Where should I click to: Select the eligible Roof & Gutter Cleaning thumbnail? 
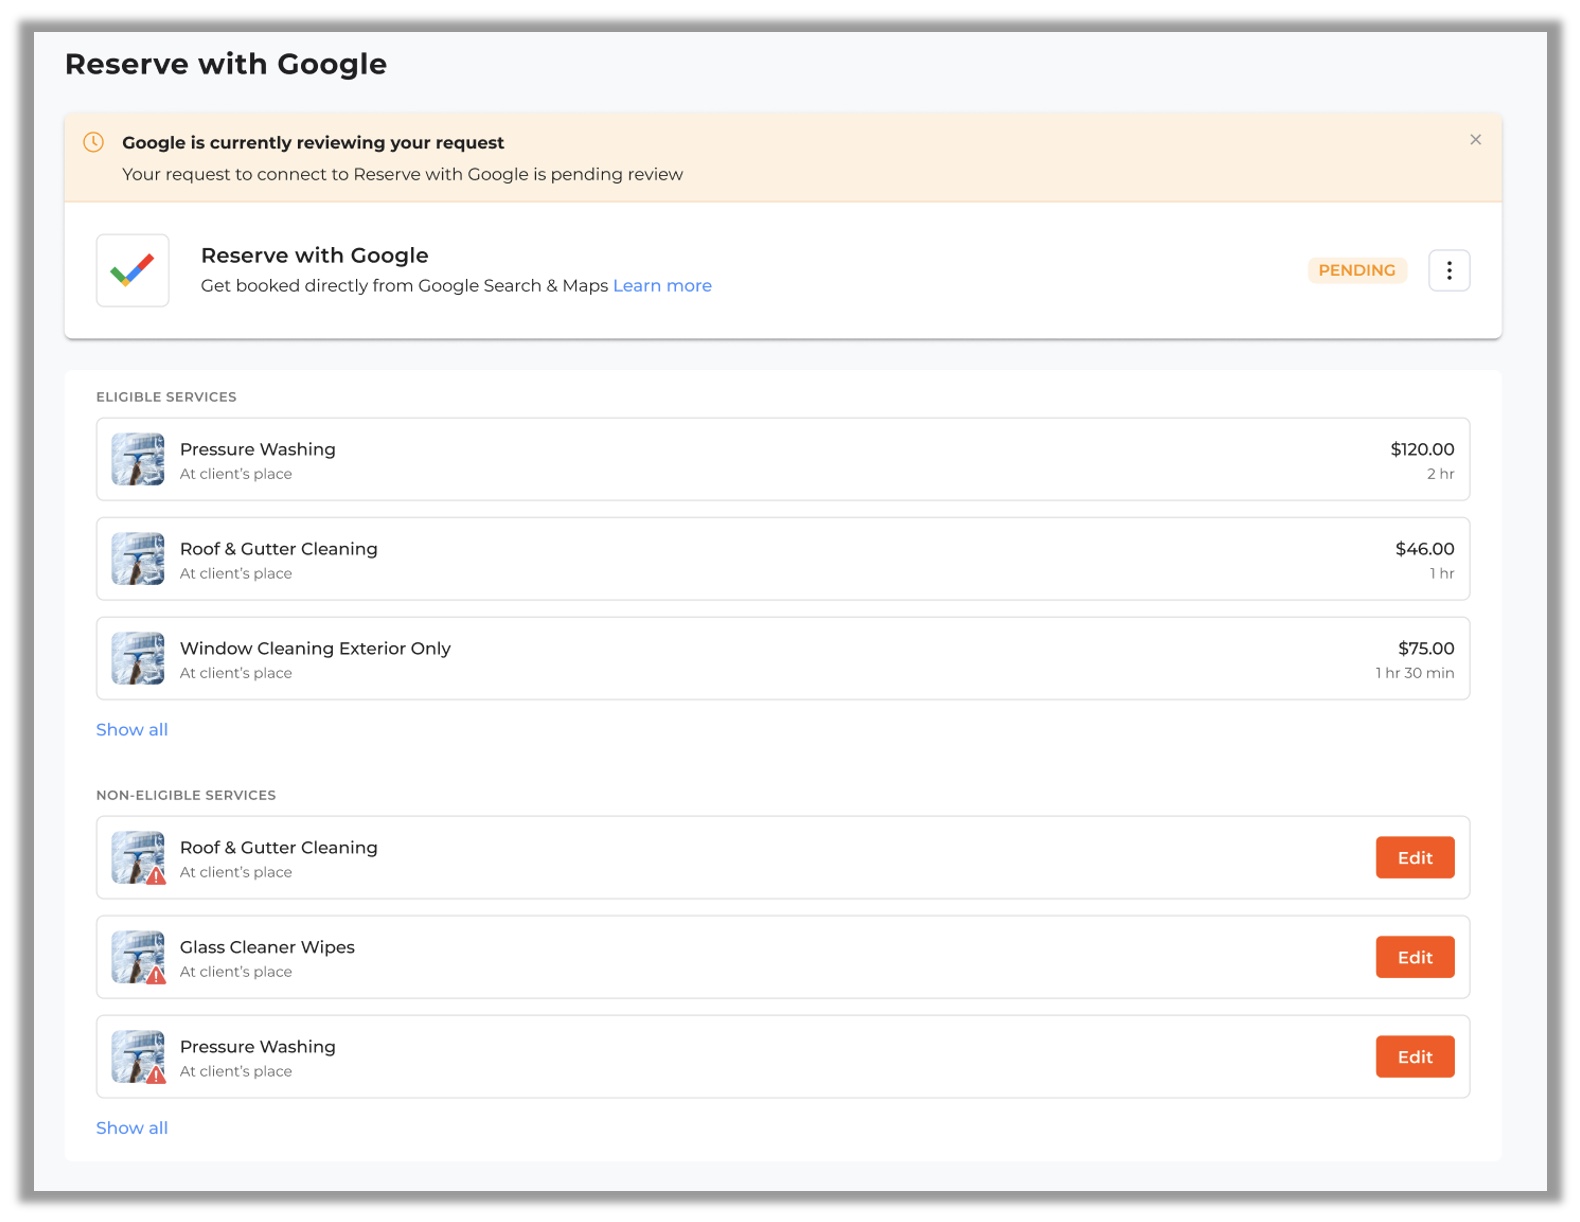tap(138, 559)
